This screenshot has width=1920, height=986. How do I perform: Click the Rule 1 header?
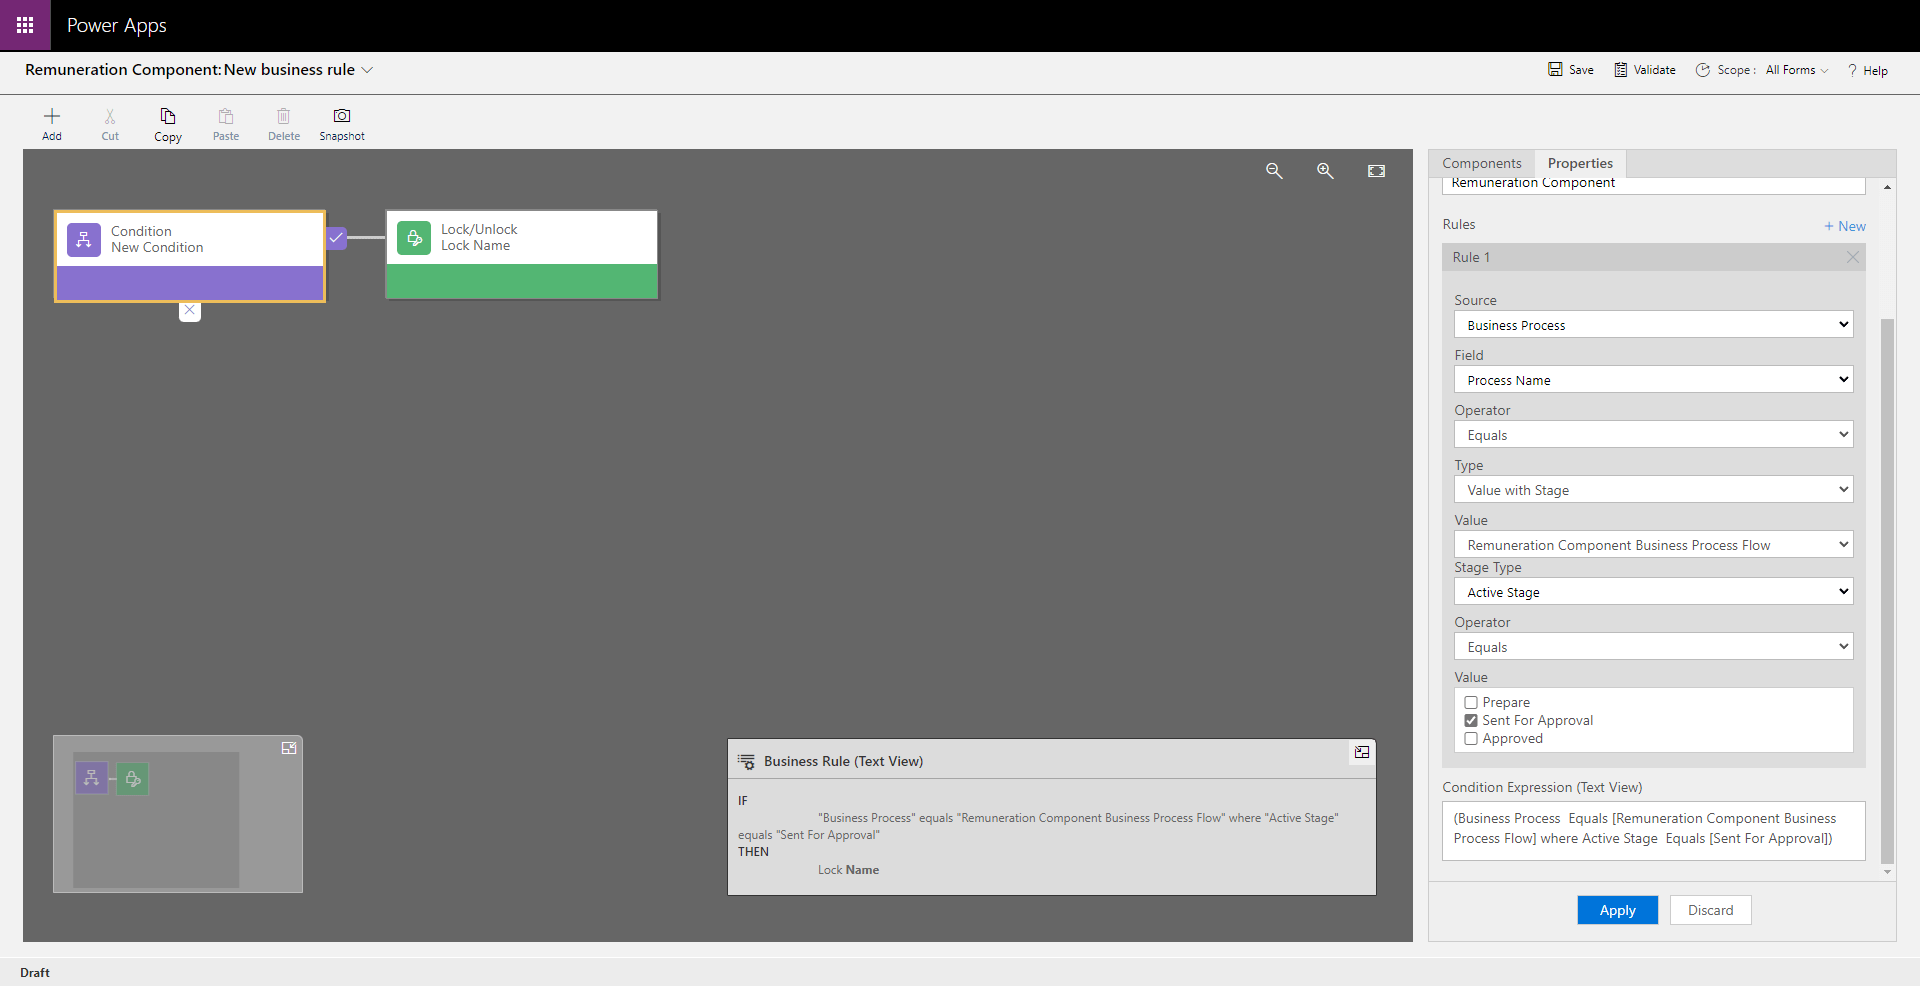tap(1653, 257)
